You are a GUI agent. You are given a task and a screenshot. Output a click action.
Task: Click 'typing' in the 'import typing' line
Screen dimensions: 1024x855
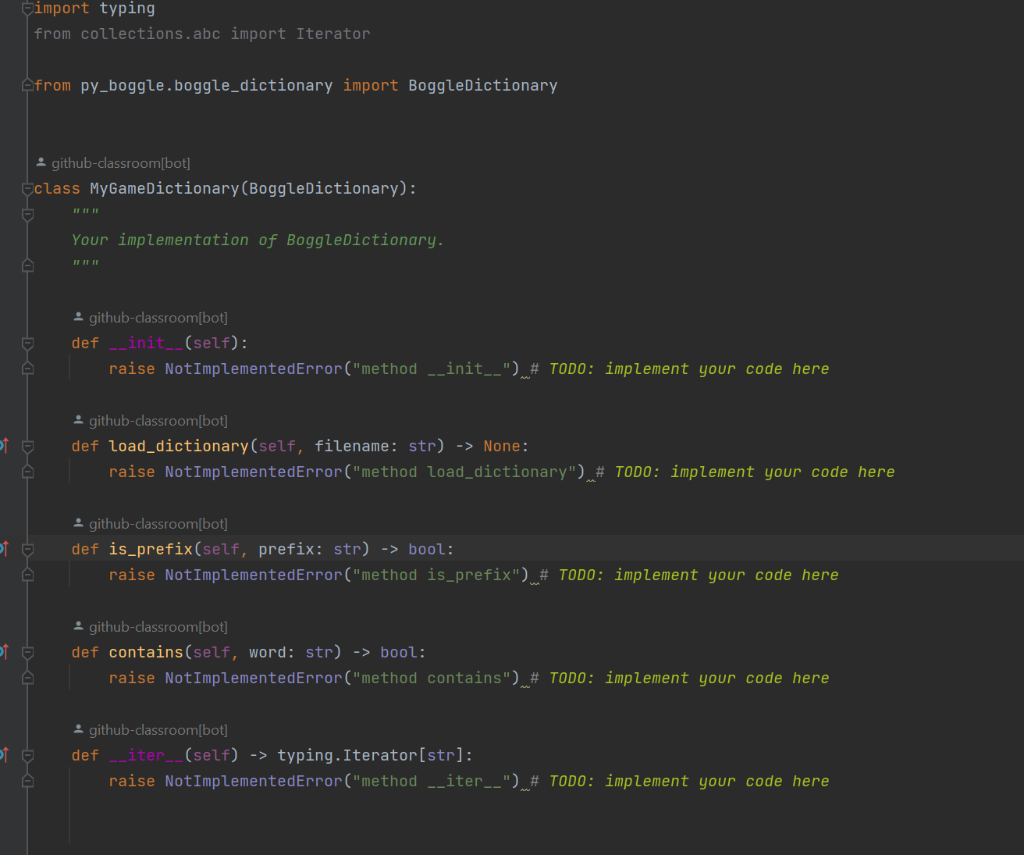tap(127, 8)
